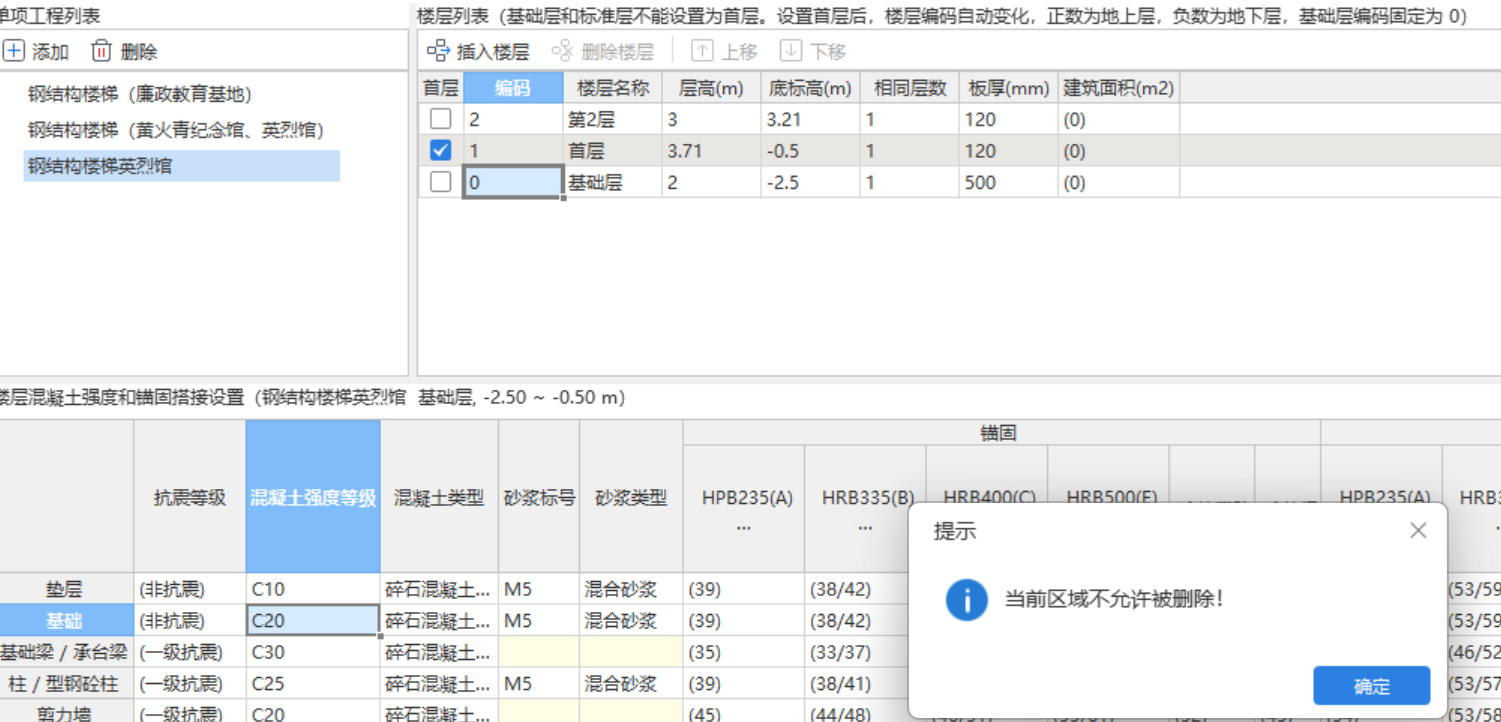The image size is (1501, 722).
Task: Click the 基础 row header
Action: coord(66,620)
